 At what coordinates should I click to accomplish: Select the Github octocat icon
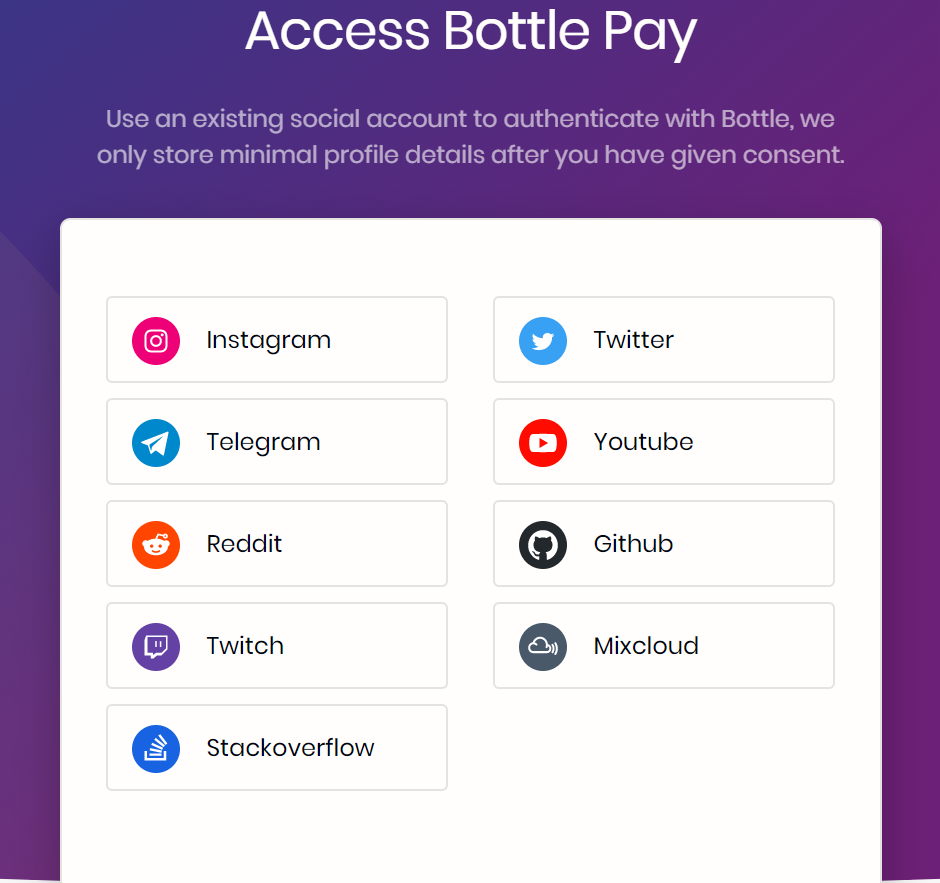tap(543, 544)
